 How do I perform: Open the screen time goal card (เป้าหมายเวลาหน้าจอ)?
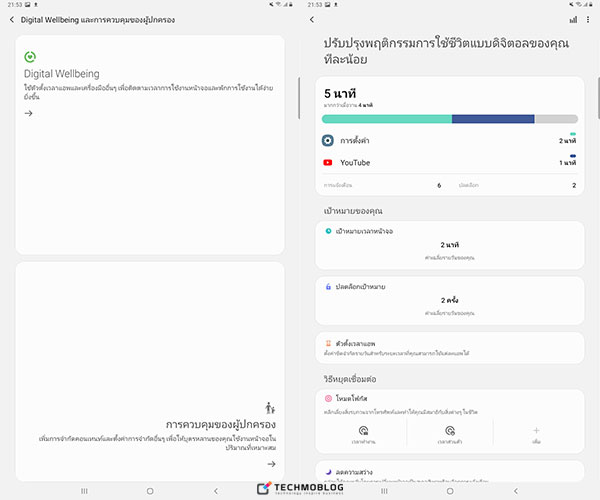pos(449,243)
